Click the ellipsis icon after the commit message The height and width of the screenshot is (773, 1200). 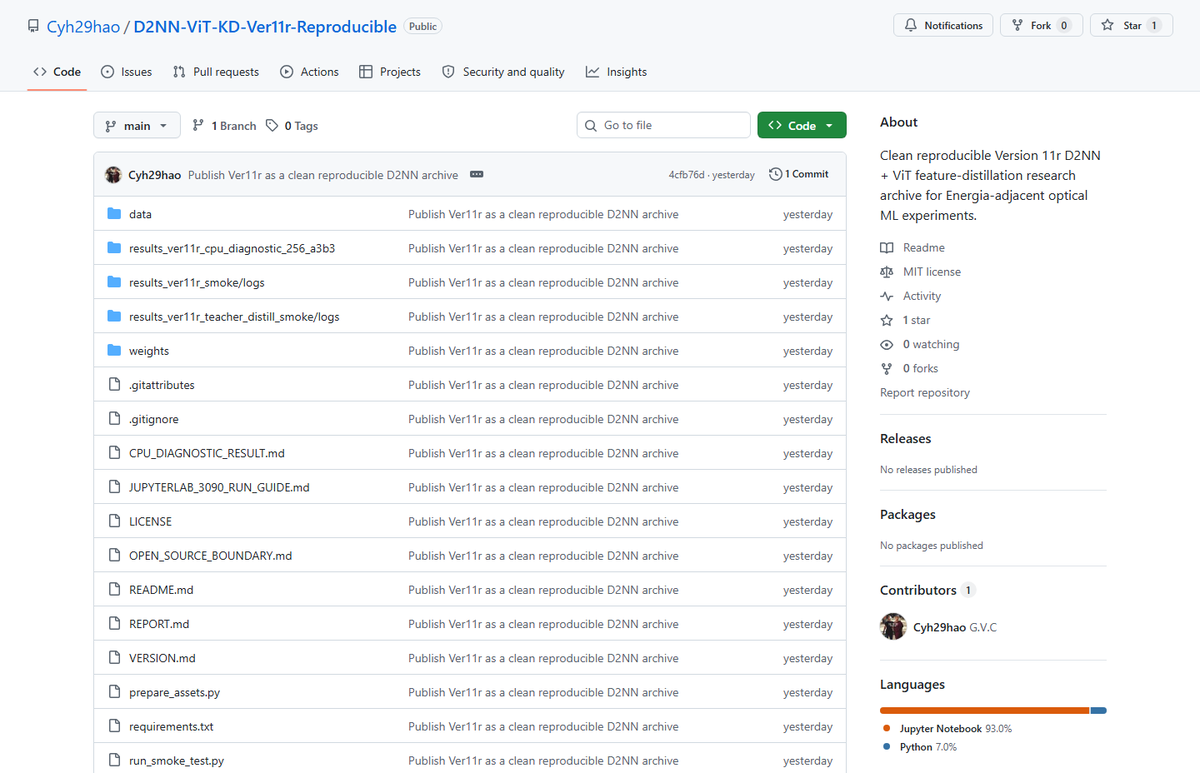477,175
